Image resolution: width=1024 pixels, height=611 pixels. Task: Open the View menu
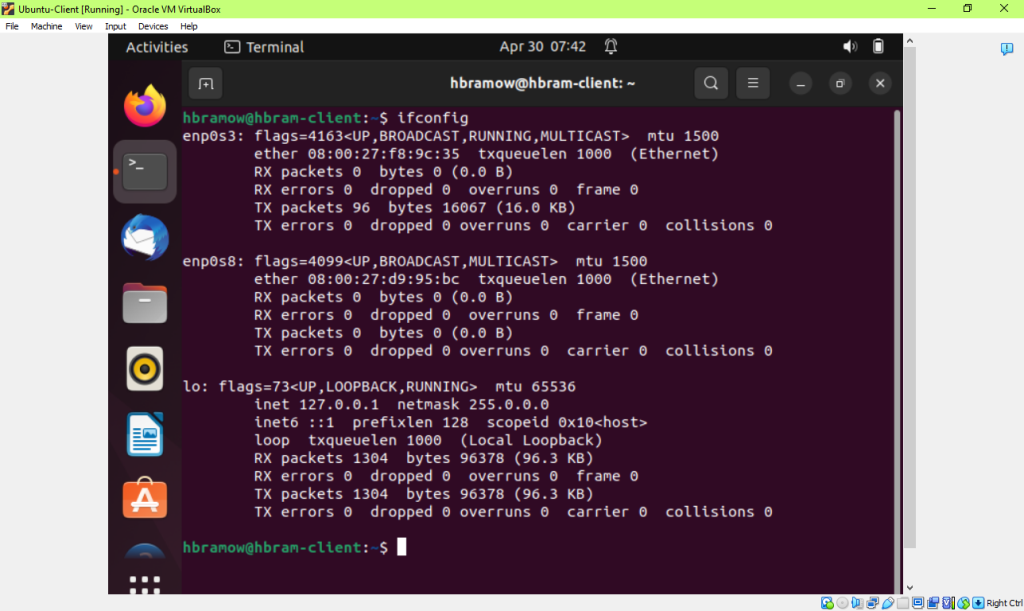coord(84,26)
